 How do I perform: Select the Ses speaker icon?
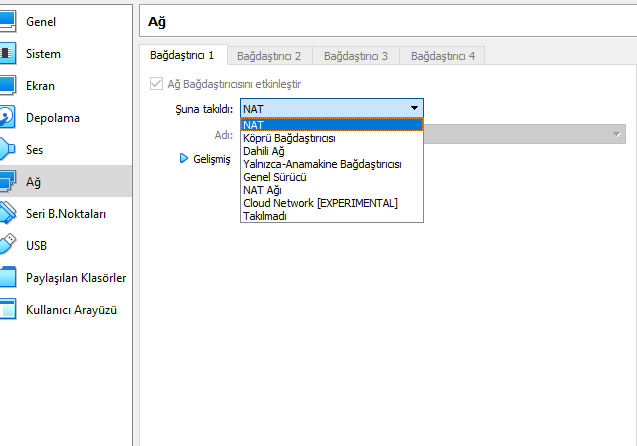5,149
